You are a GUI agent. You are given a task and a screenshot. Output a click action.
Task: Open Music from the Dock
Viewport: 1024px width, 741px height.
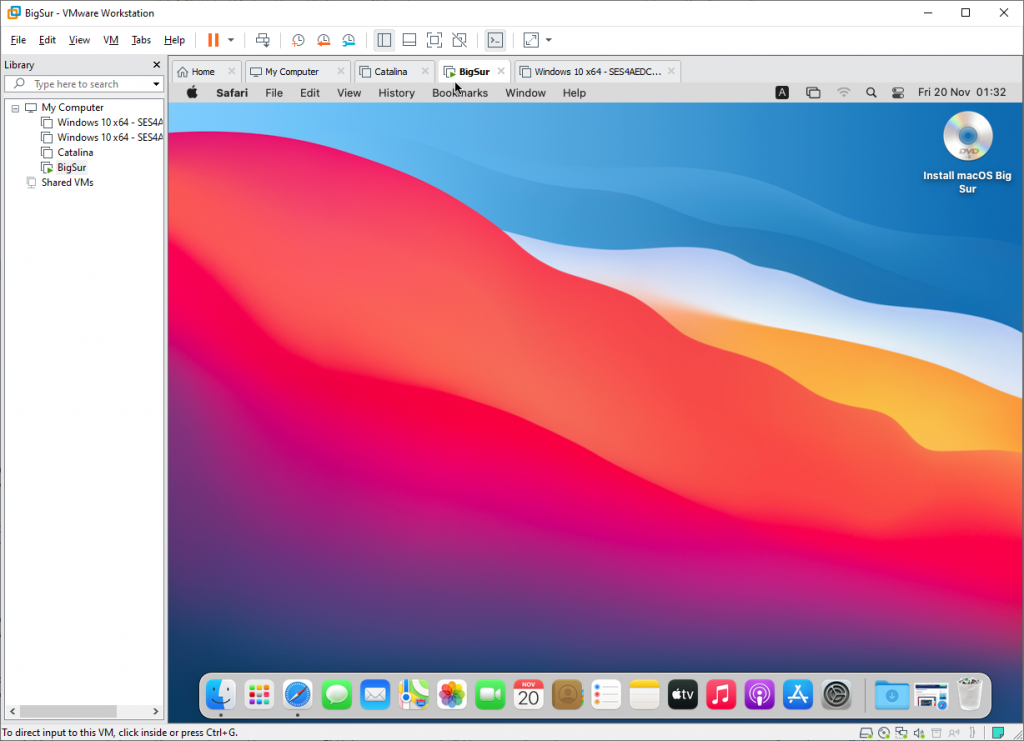tap(720, 694)
